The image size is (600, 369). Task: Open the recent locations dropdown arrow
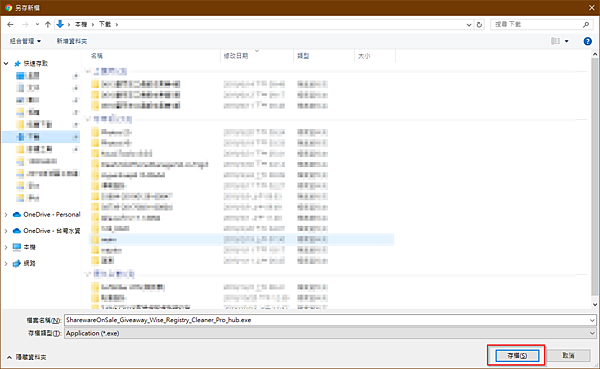(x=37, y=24)
